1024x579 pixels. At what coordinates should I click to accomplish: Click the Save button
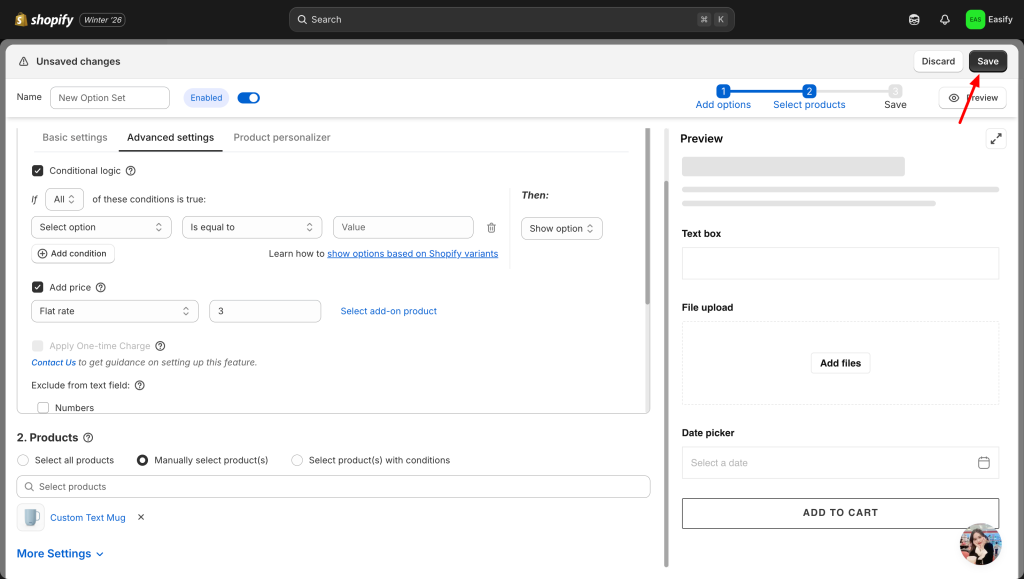(x=987, y=61)
